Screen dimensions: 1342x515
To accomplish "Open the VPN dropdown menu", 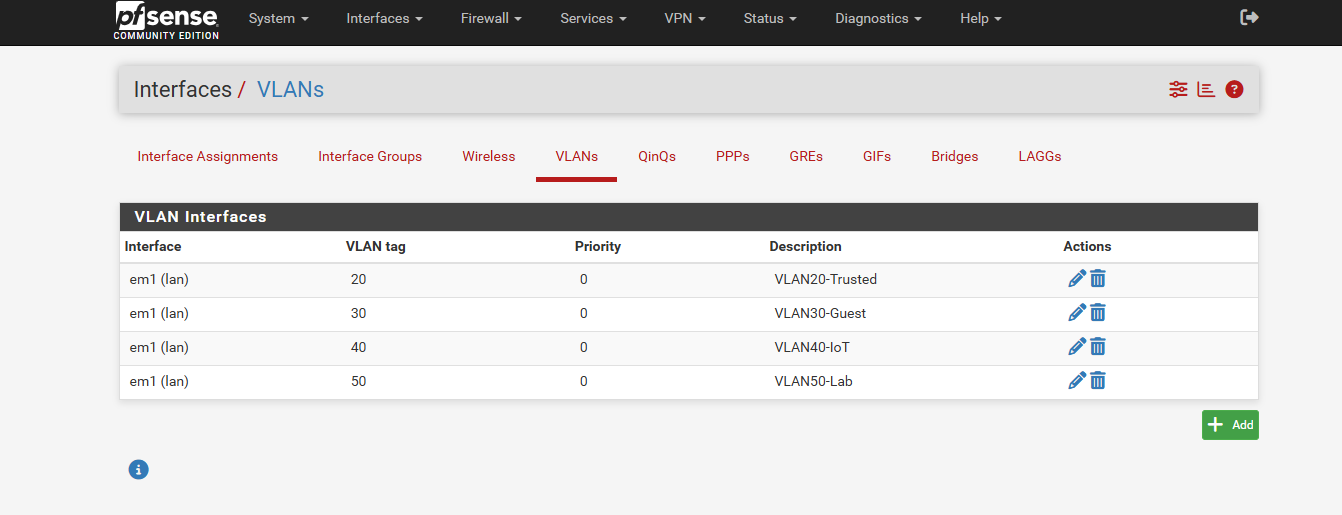I will click(x=684, y=18).
